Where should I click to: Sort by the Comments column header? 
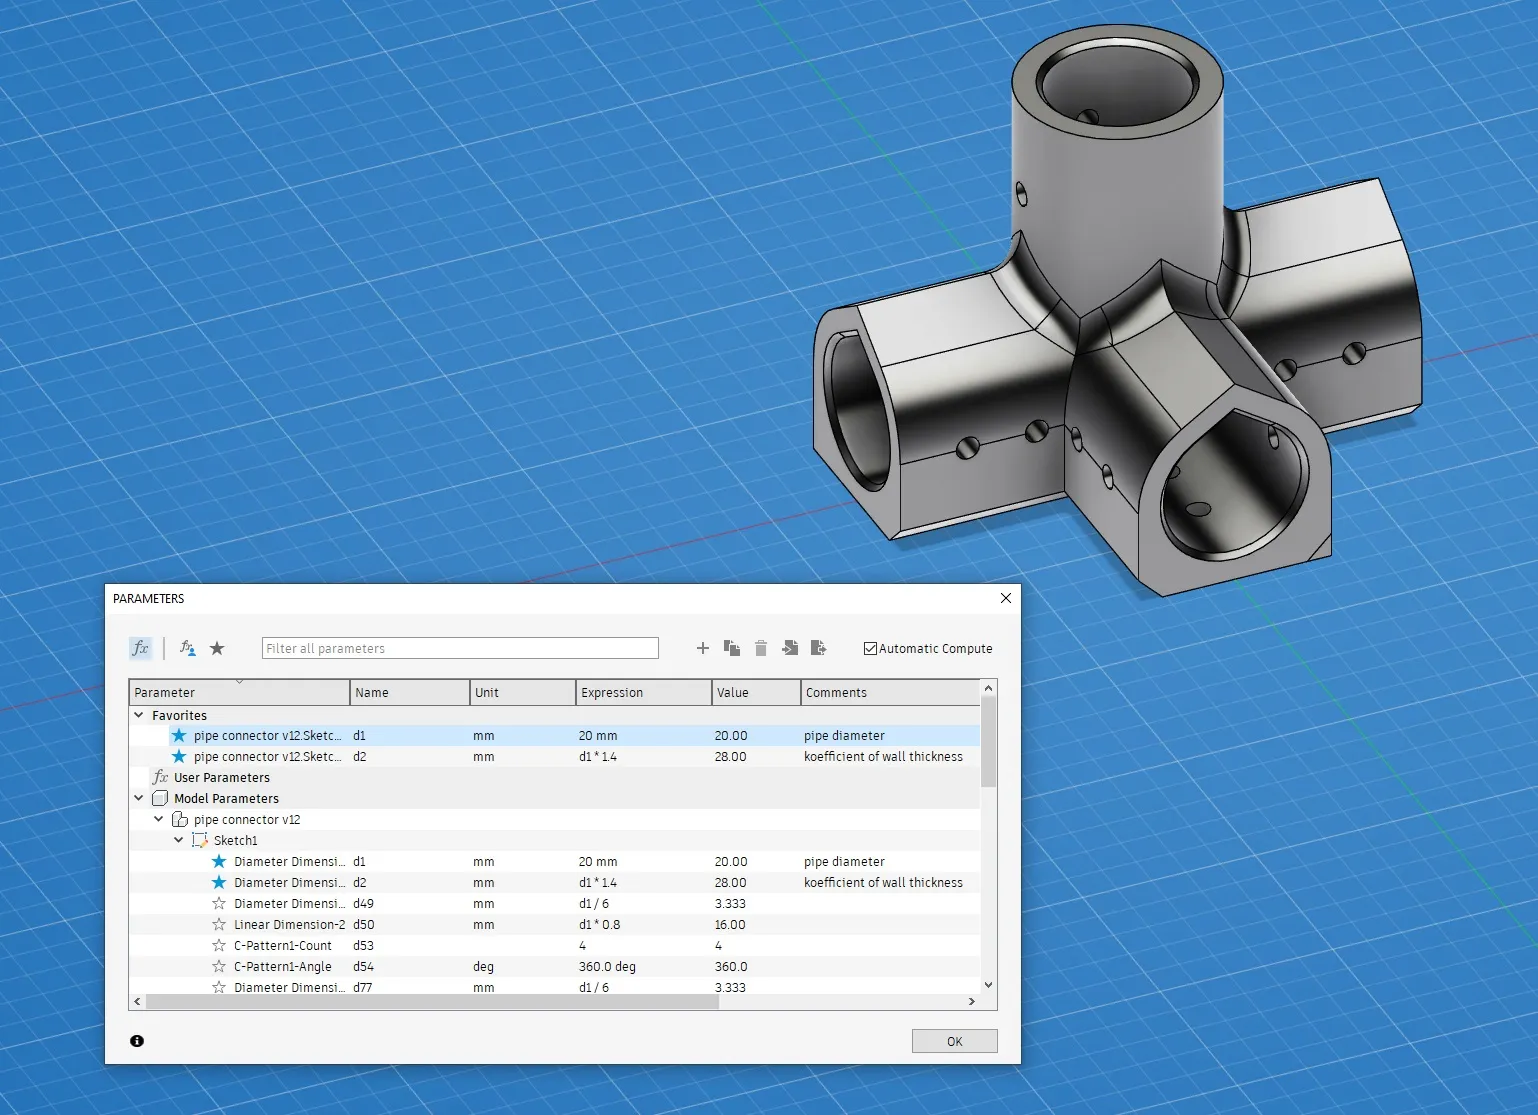point(891,692)
